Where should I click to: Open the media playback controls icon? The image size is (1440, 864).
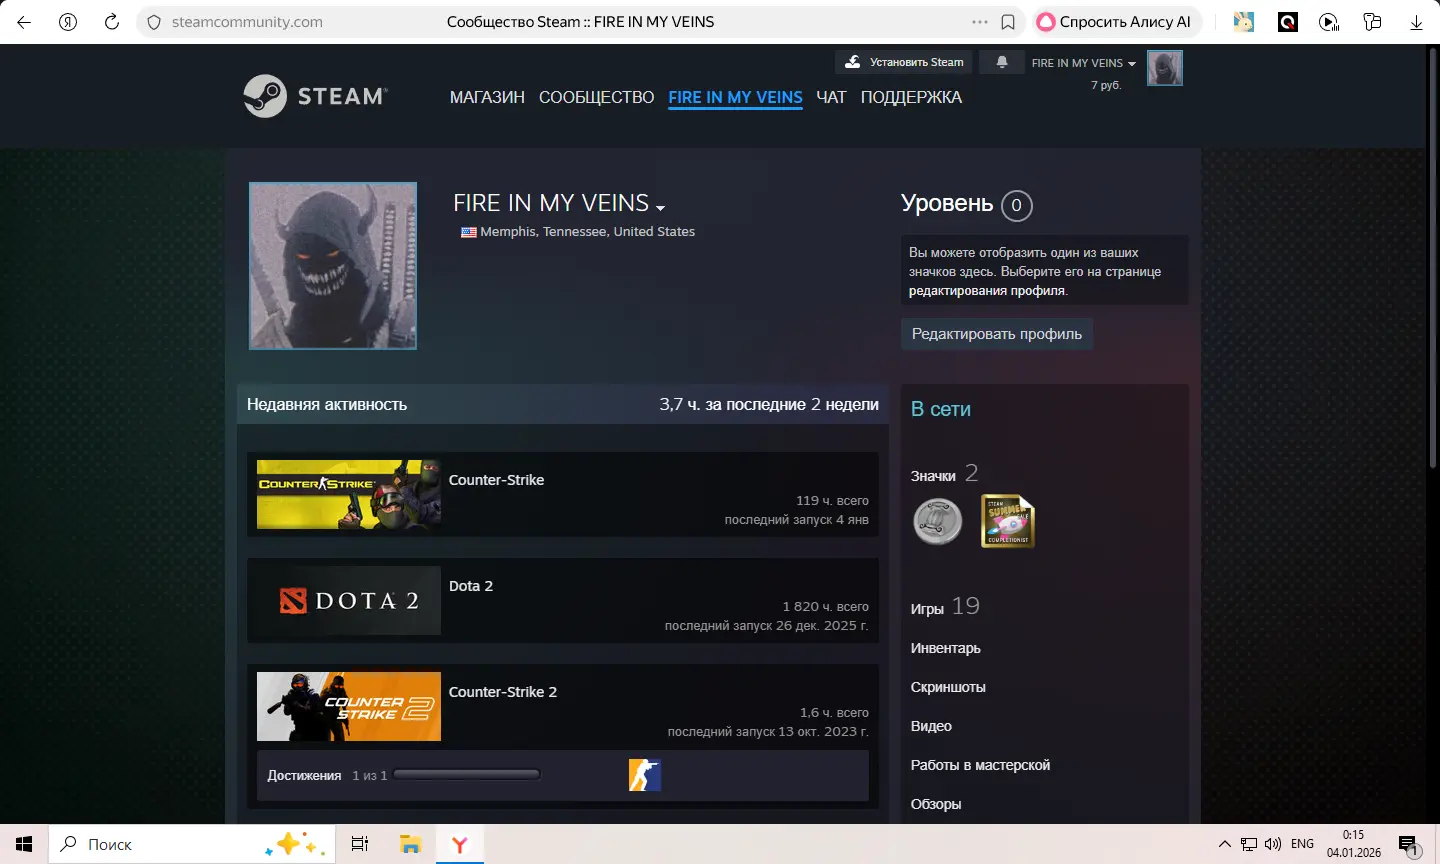click(1329, 22)
